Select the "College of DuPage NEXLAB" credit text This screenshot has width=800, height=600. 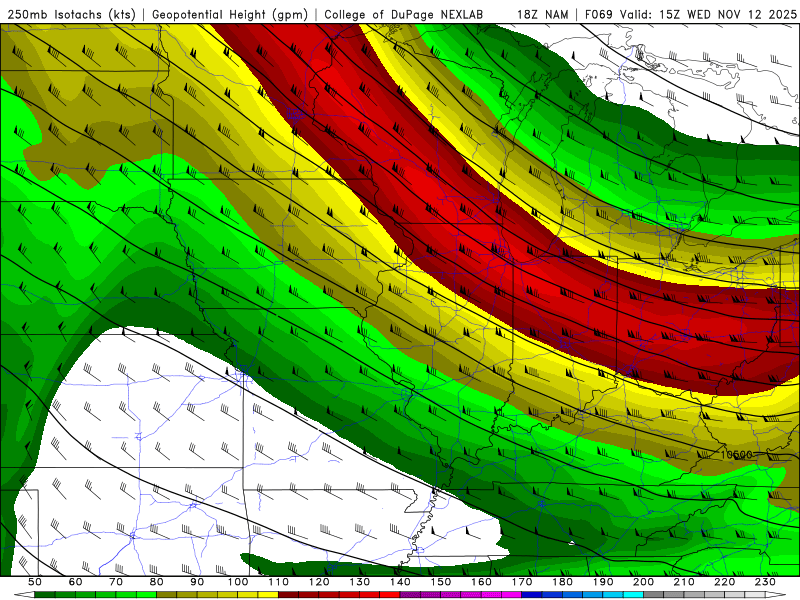click(403, 15)
